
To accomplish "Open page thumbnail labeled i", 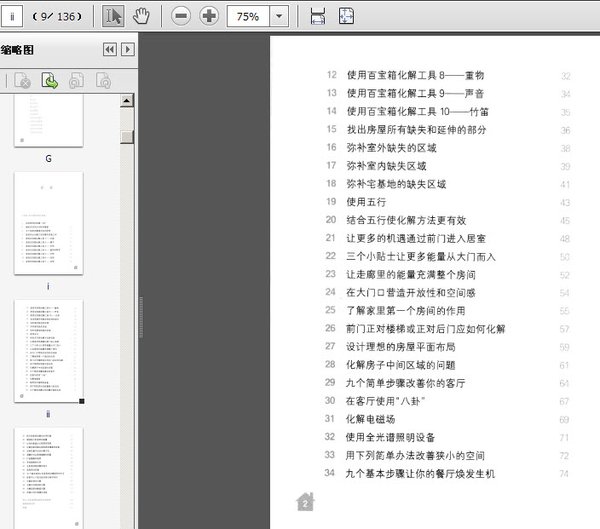I will click(49, 223).
